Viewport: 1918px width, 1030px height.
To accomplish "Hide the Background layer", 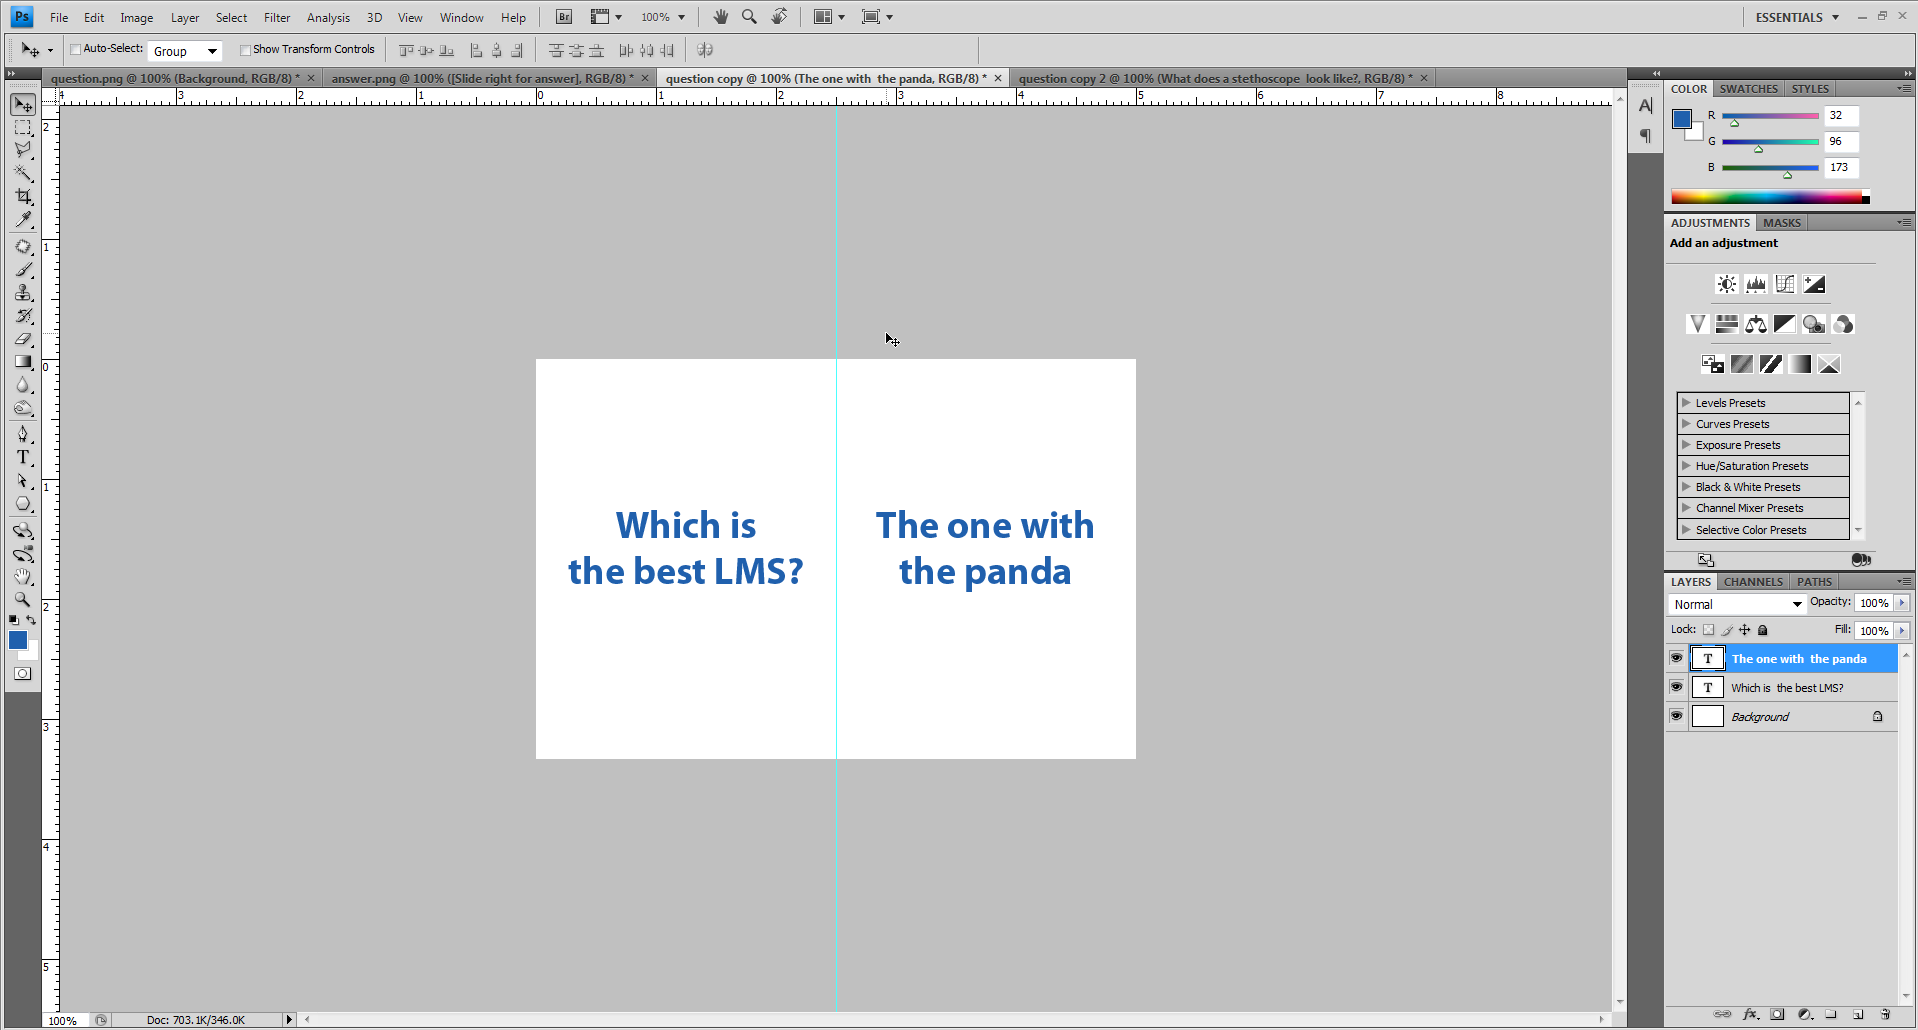I will click(x=1676, y=716).
